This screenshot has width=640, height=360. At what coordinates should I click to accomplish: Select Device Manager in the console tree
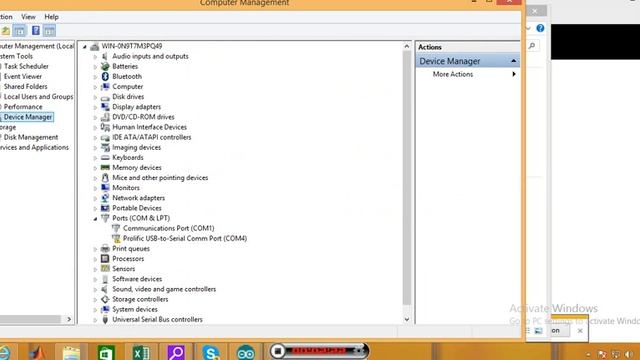tap(28, 117)
